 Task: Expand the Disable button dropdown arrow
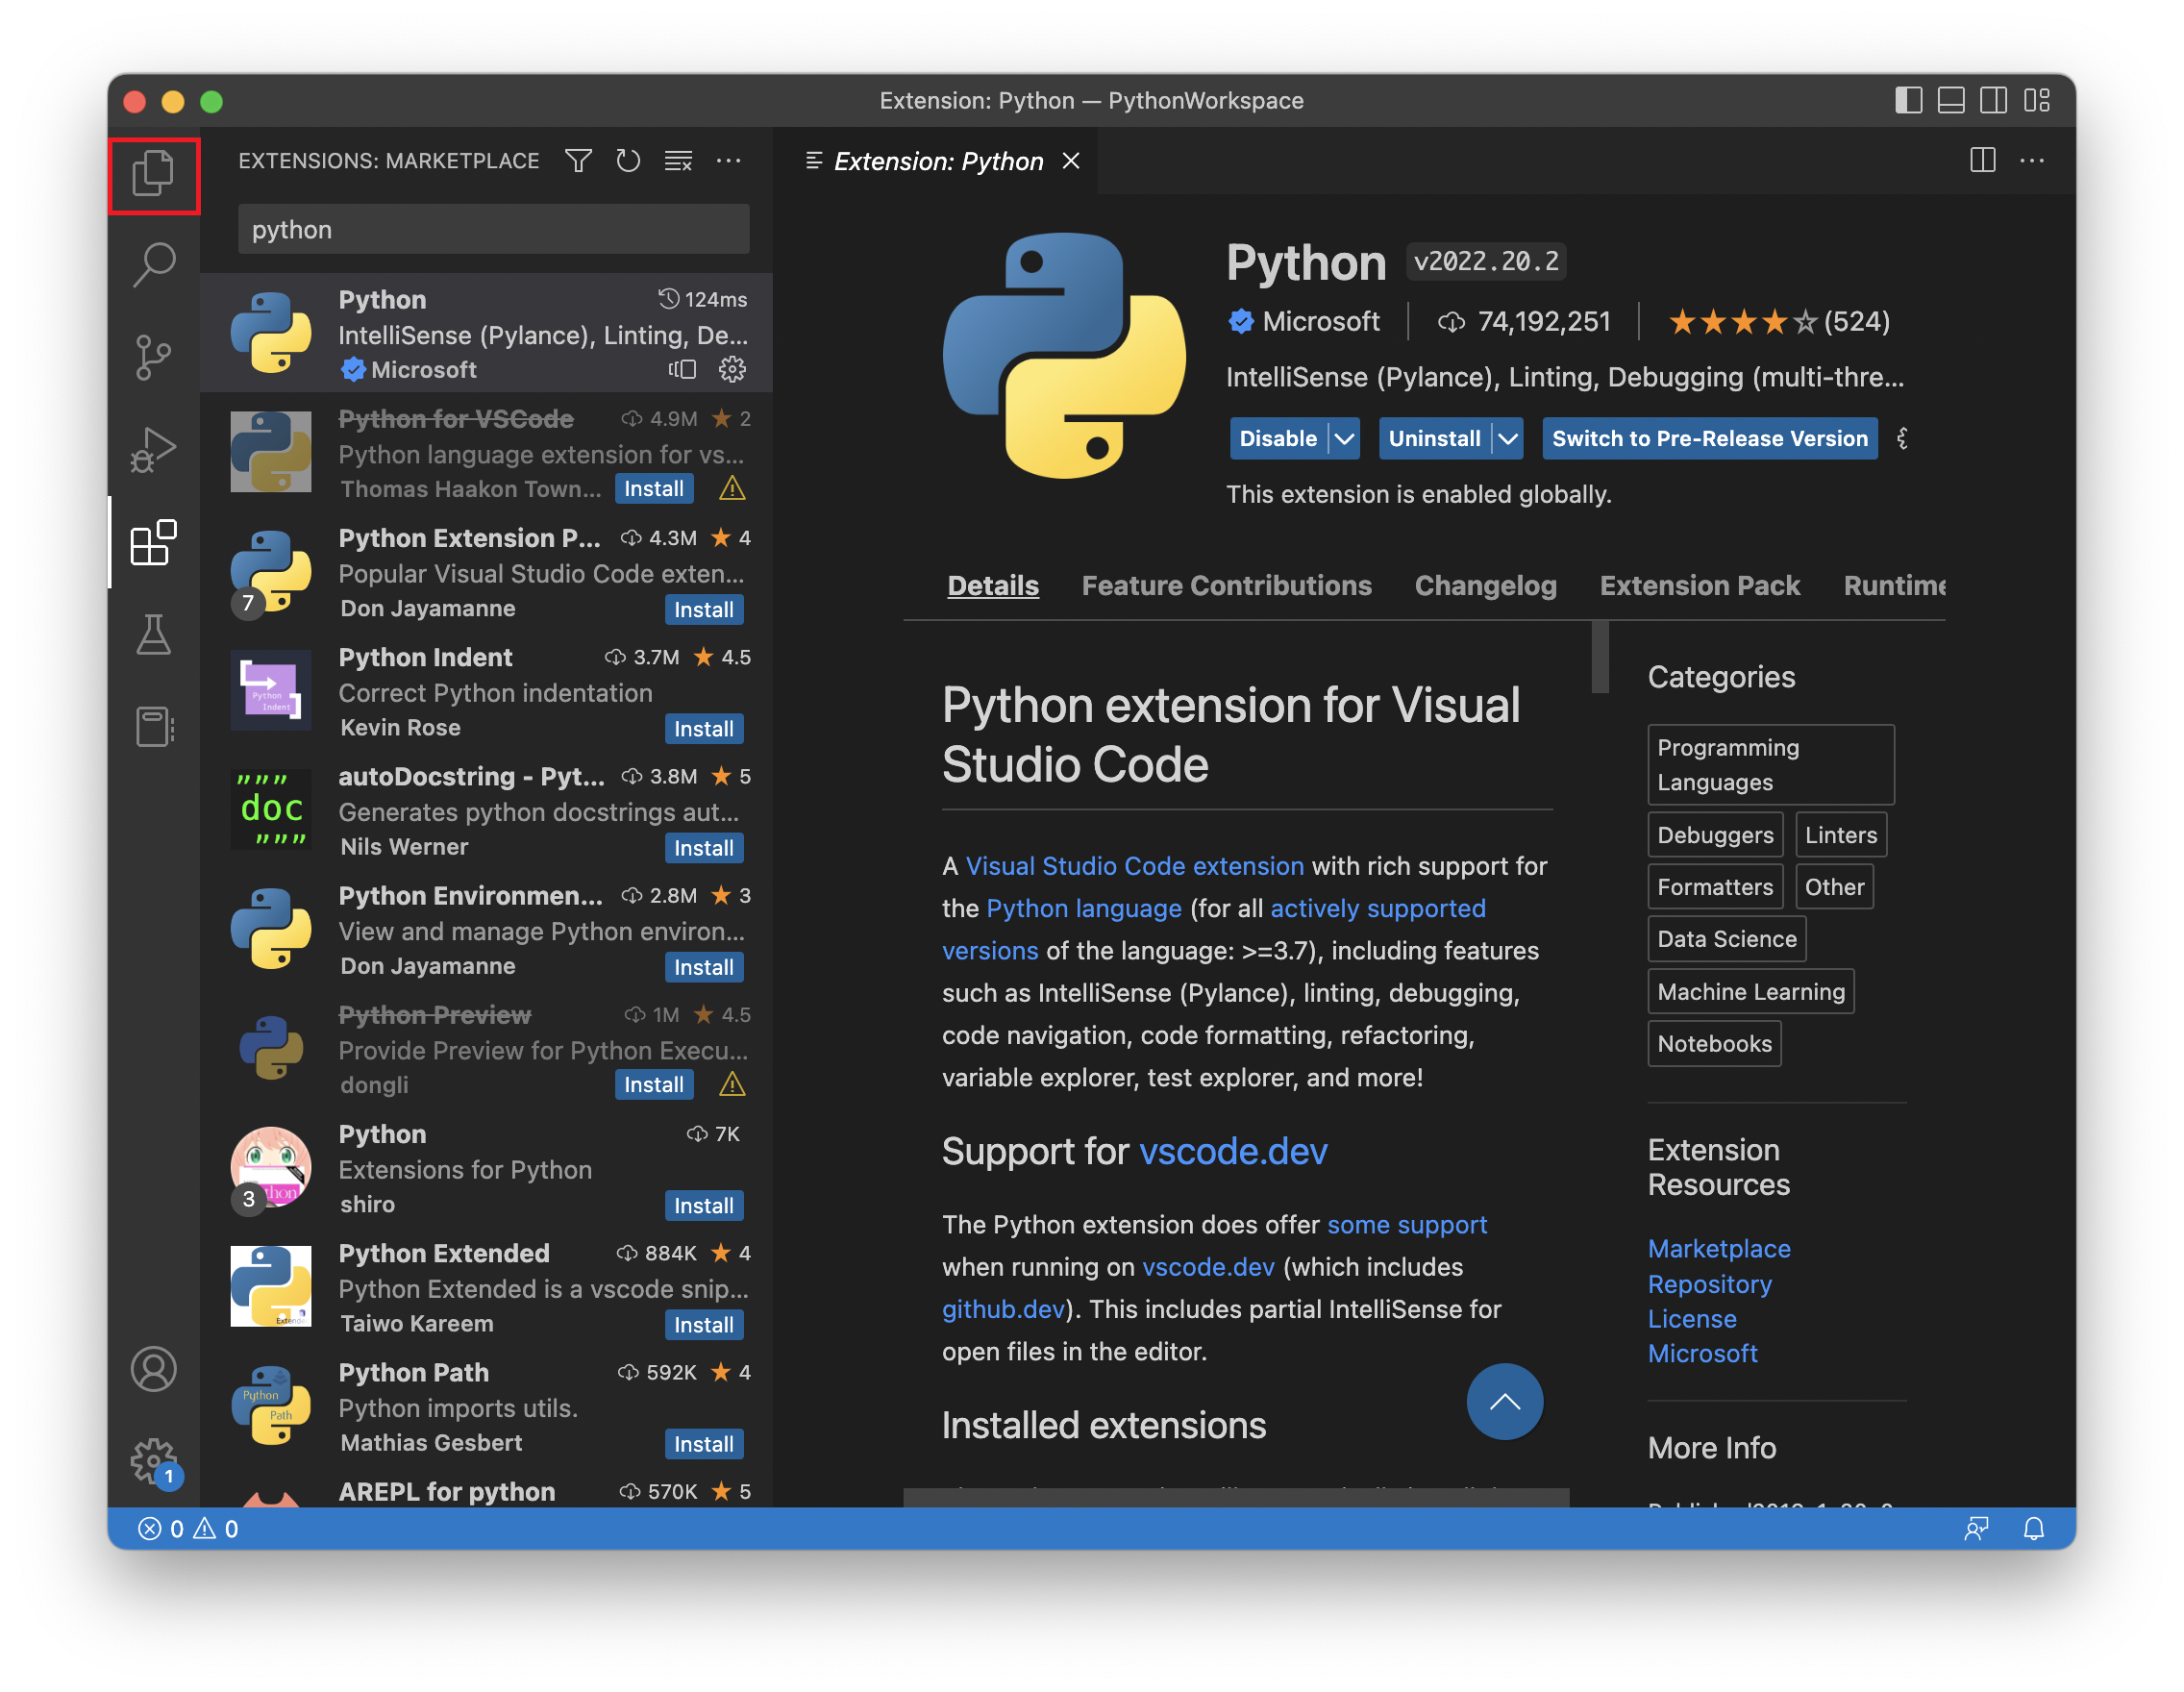tap(1345, 439)
